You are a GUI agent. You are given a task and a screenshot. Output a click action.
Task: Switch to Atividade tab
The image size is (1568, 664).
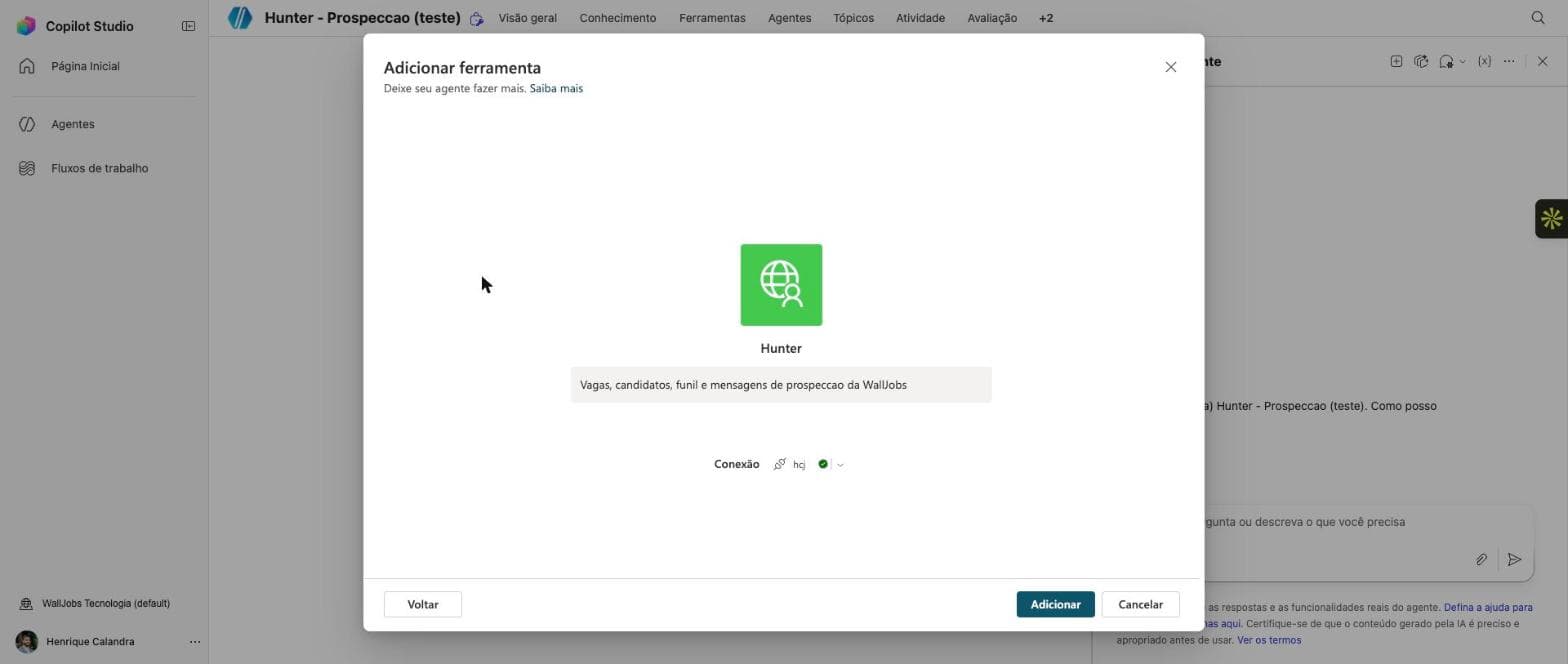(x=920, y=18)
